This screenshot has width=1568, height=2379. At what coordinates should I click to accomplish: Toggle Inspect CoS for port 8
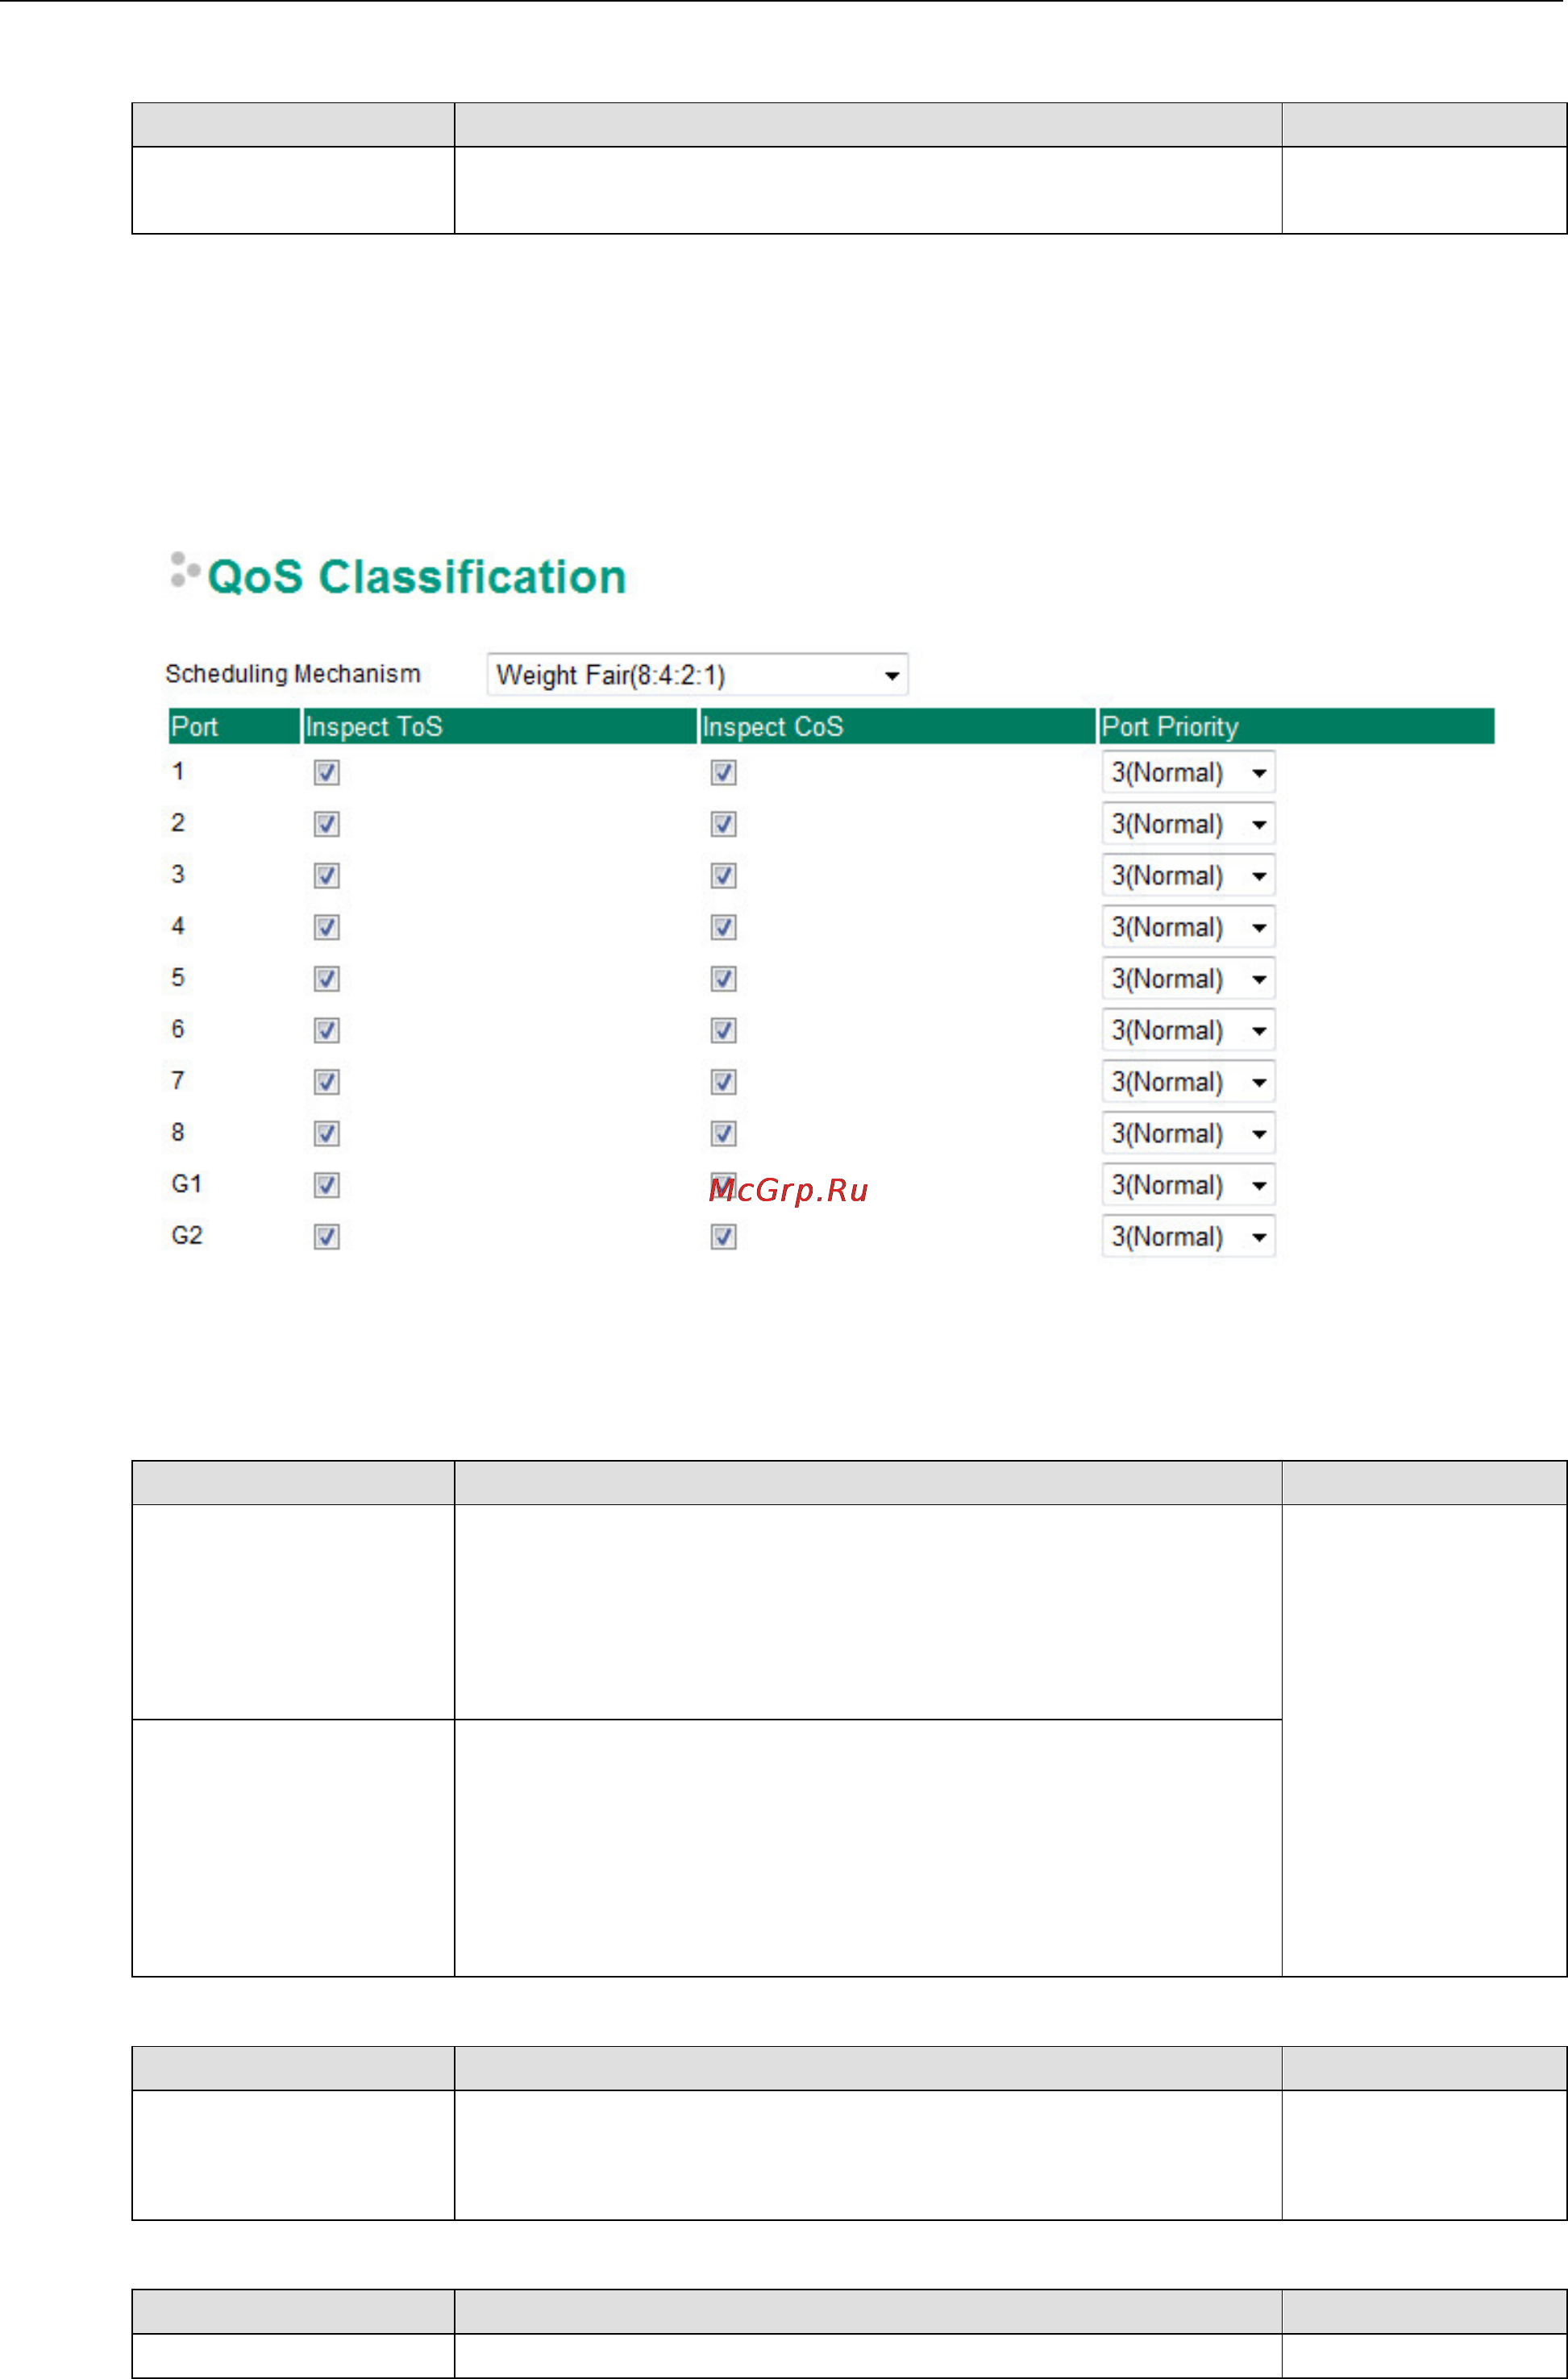[x=724, y=1133]
